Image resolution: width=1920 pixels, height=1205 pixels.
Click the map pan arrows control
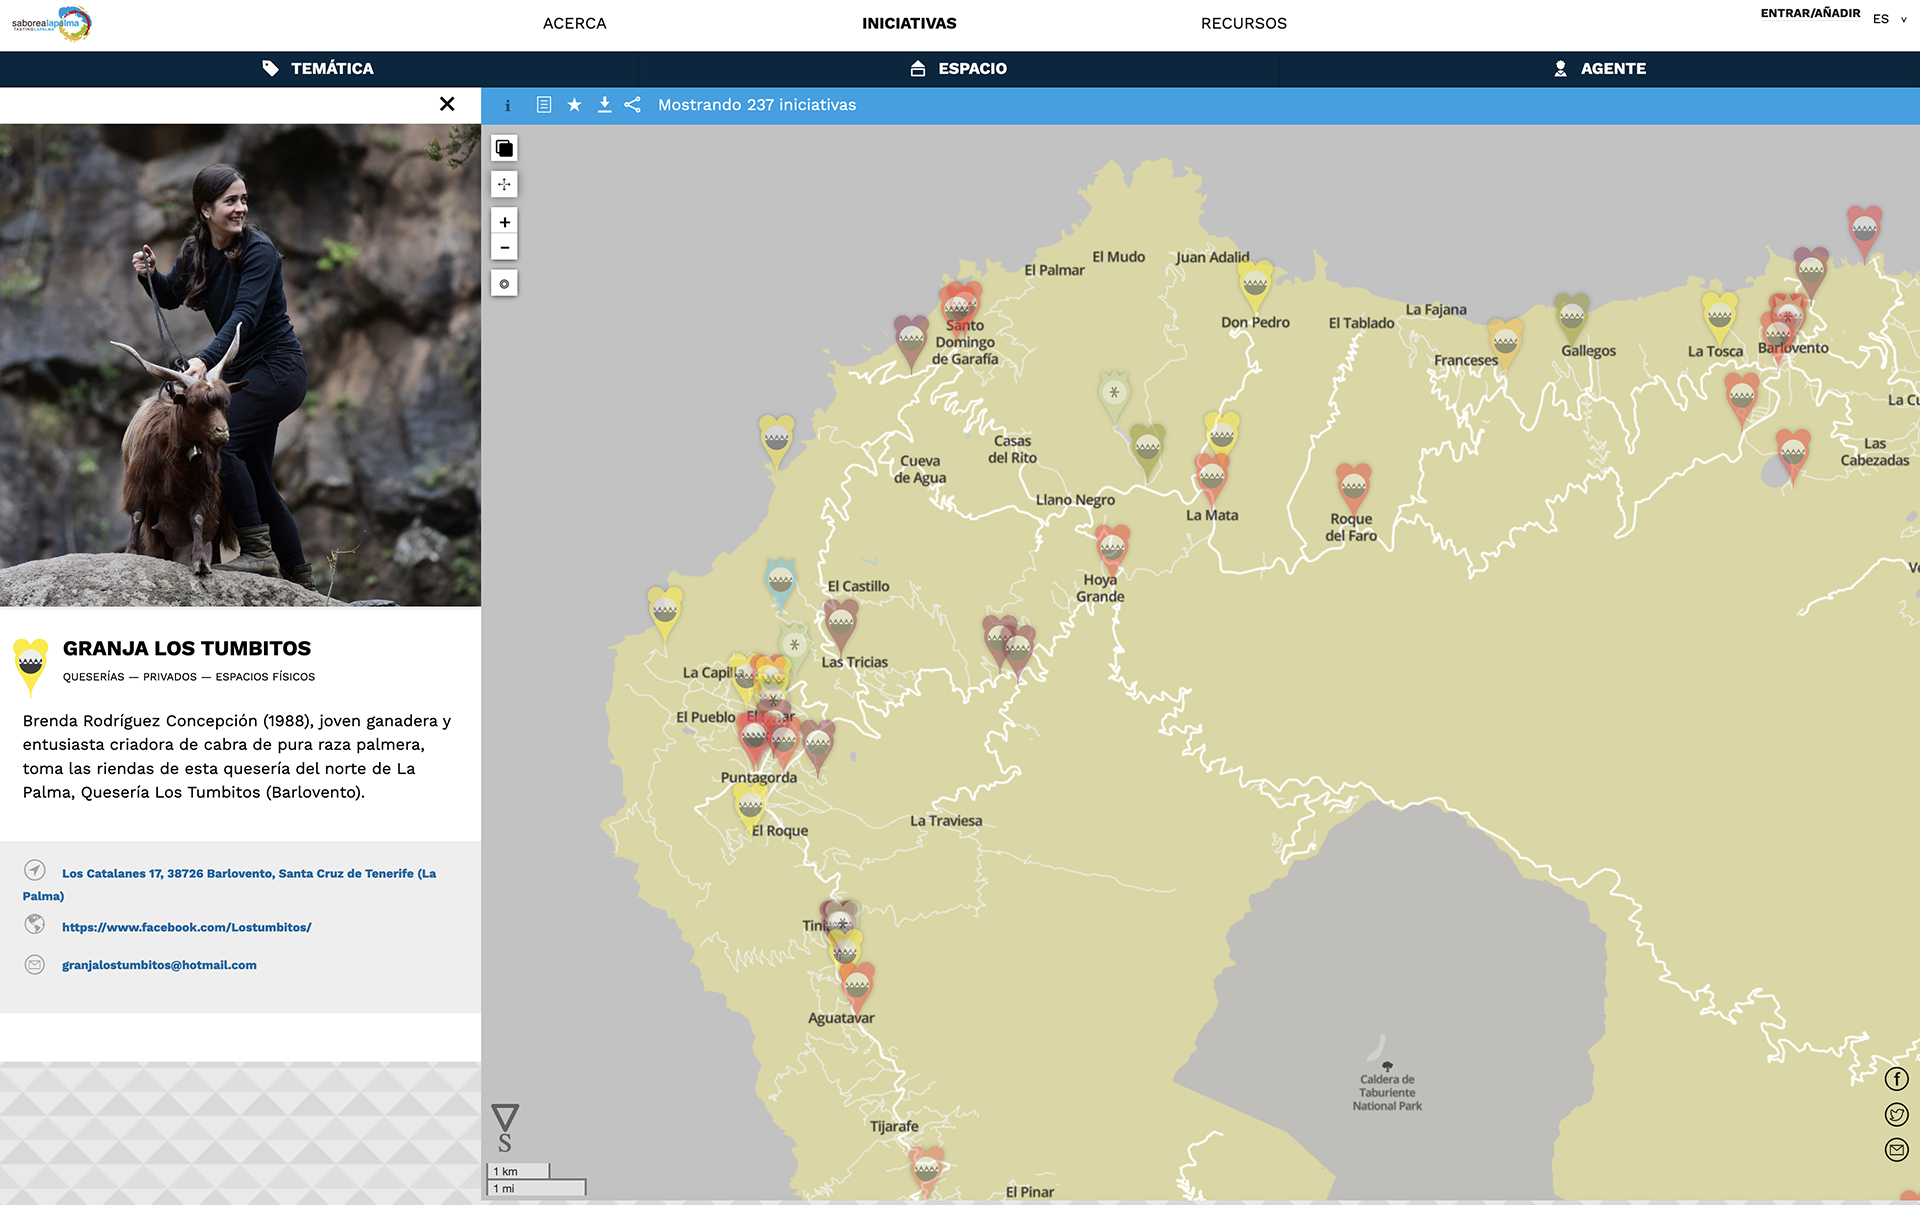tap(504, 184)
